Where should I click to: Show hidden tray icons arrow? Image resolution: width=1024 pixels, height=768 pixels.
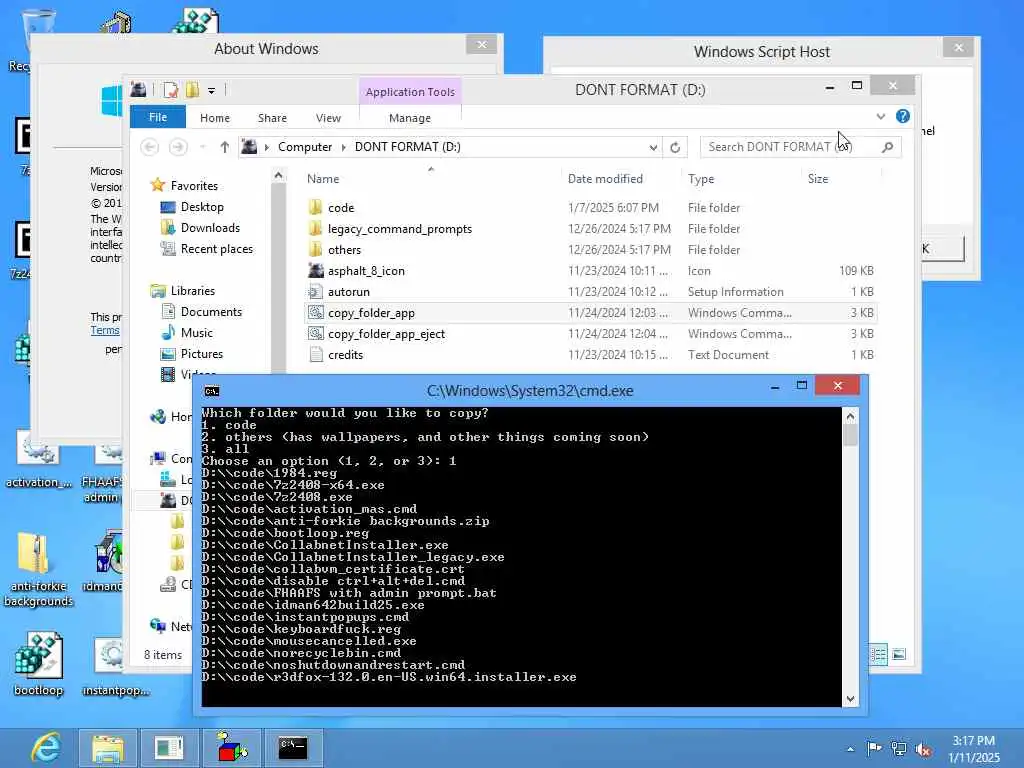[850, 749]
